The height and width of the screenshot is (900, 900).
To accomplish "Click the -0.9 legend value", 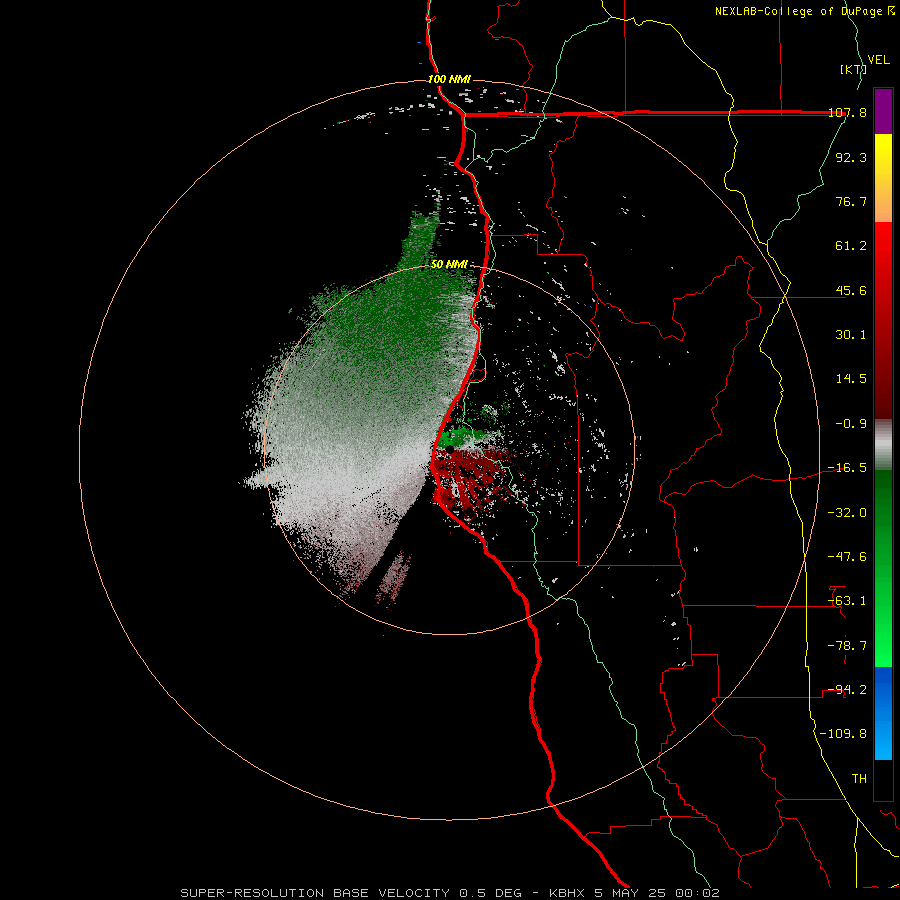I will click(851, 424).
